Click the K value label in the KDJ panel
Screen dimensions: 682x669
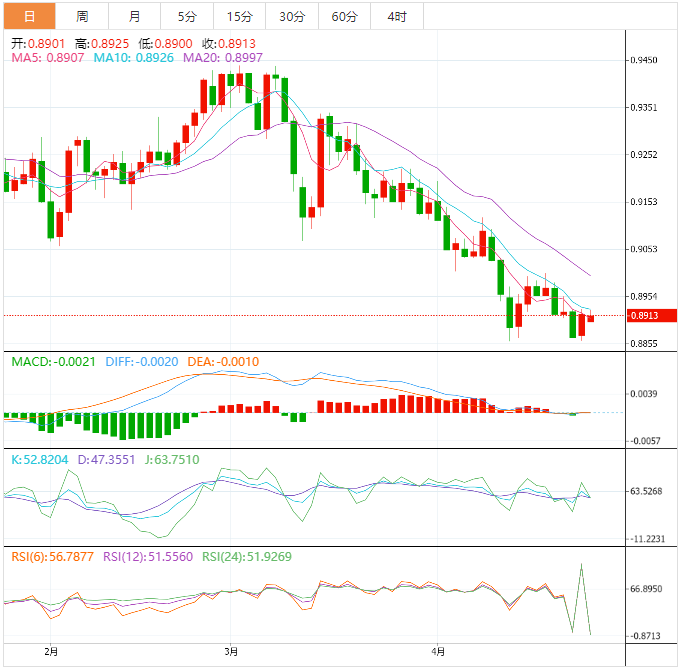coord(40,460)
